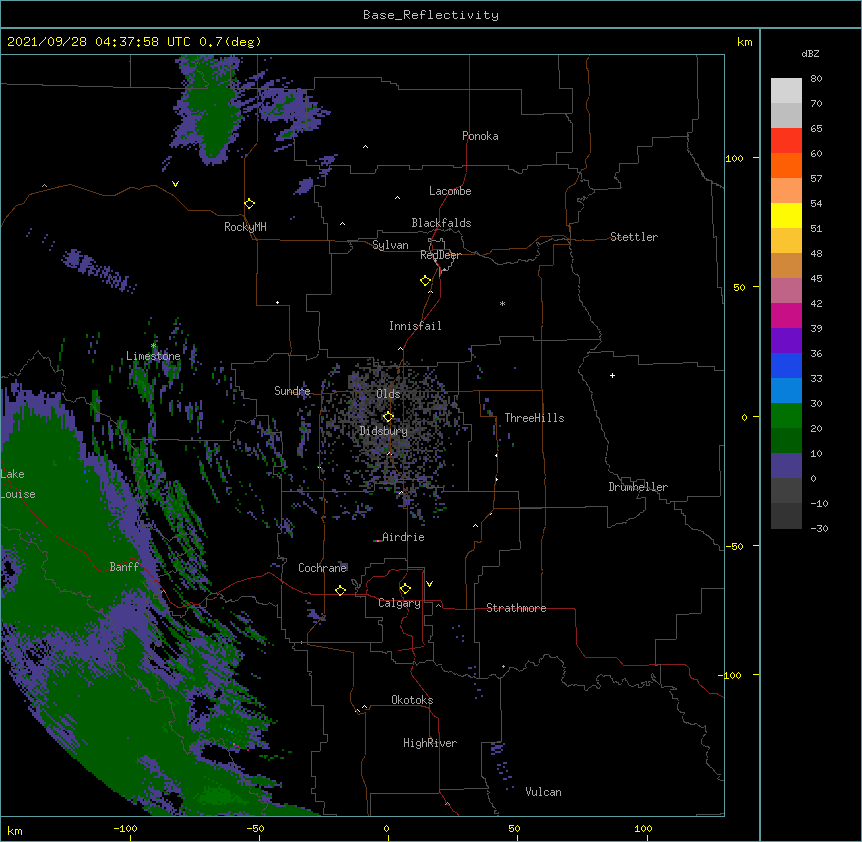Click the white plus marker north of Drumheller
This screenshot has width=862, height=842.
pos(612,376)
